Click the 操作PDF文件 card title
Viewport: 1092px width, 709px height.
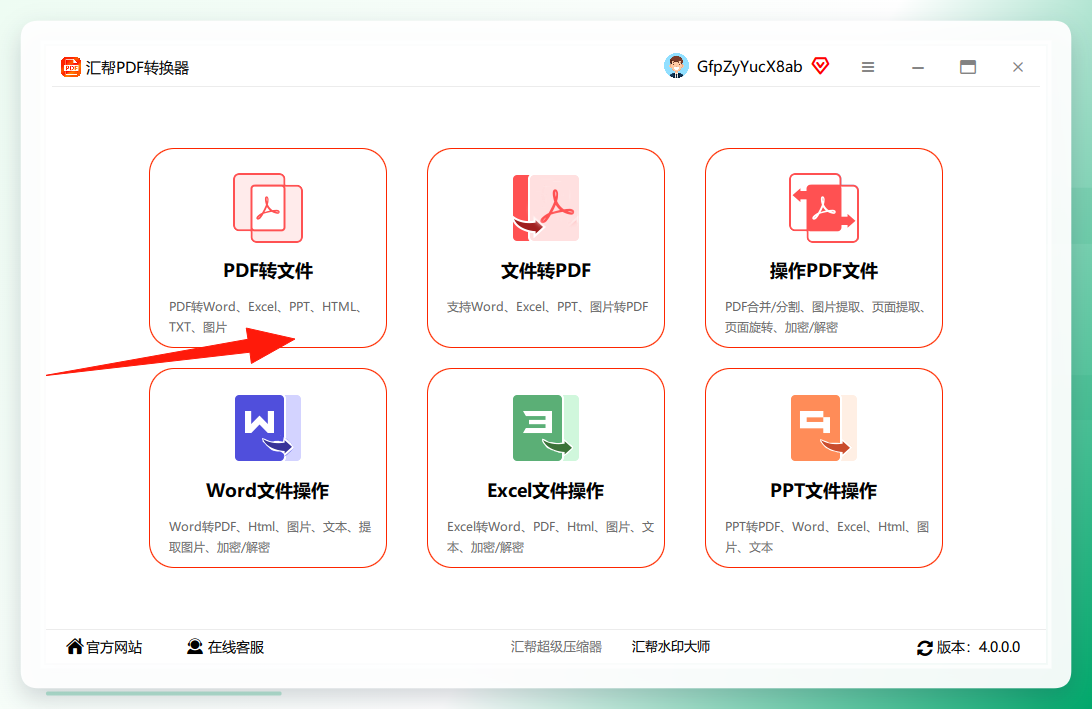coord(824,270)
